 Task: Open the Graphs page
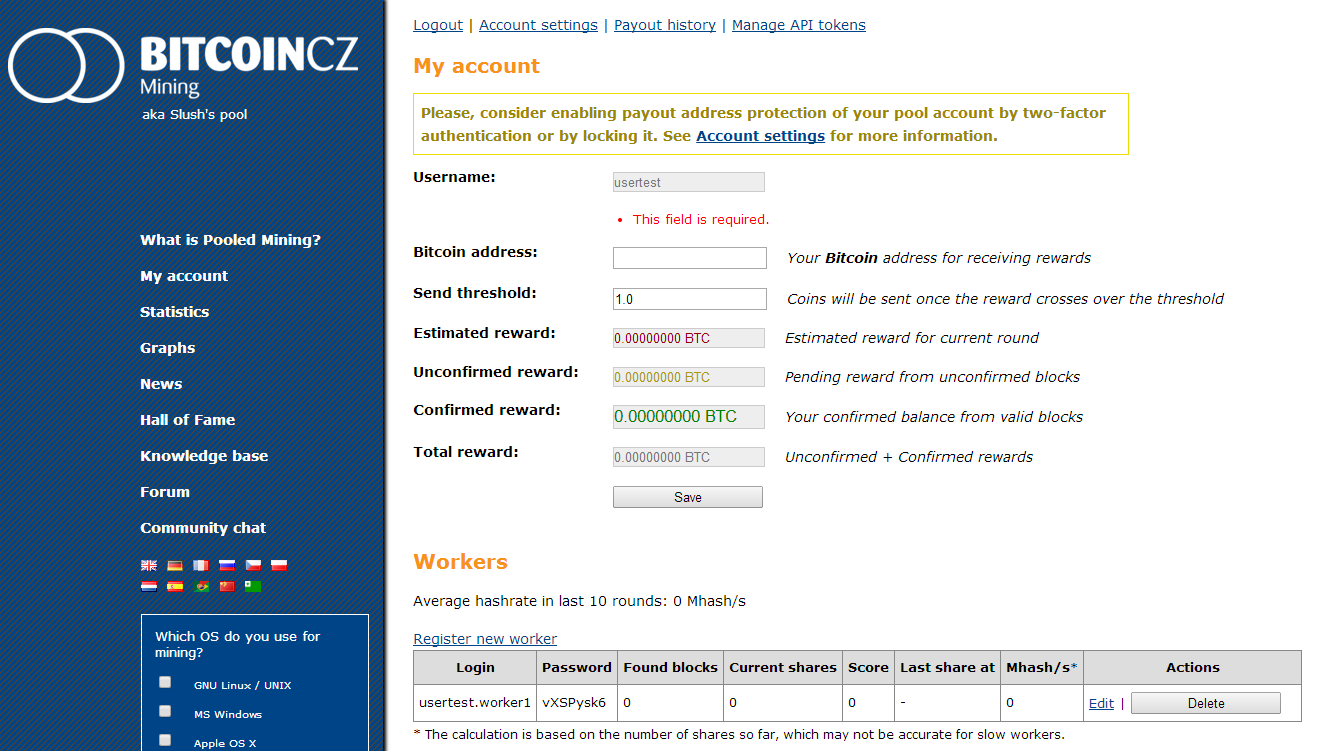pos(167,348)
